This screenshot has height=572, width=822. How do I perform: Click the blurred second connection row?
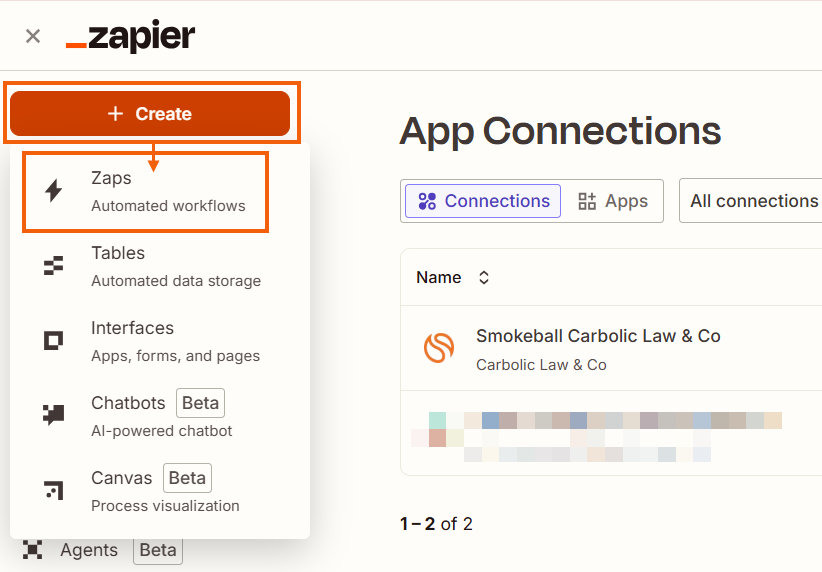[x=611, y=433]
